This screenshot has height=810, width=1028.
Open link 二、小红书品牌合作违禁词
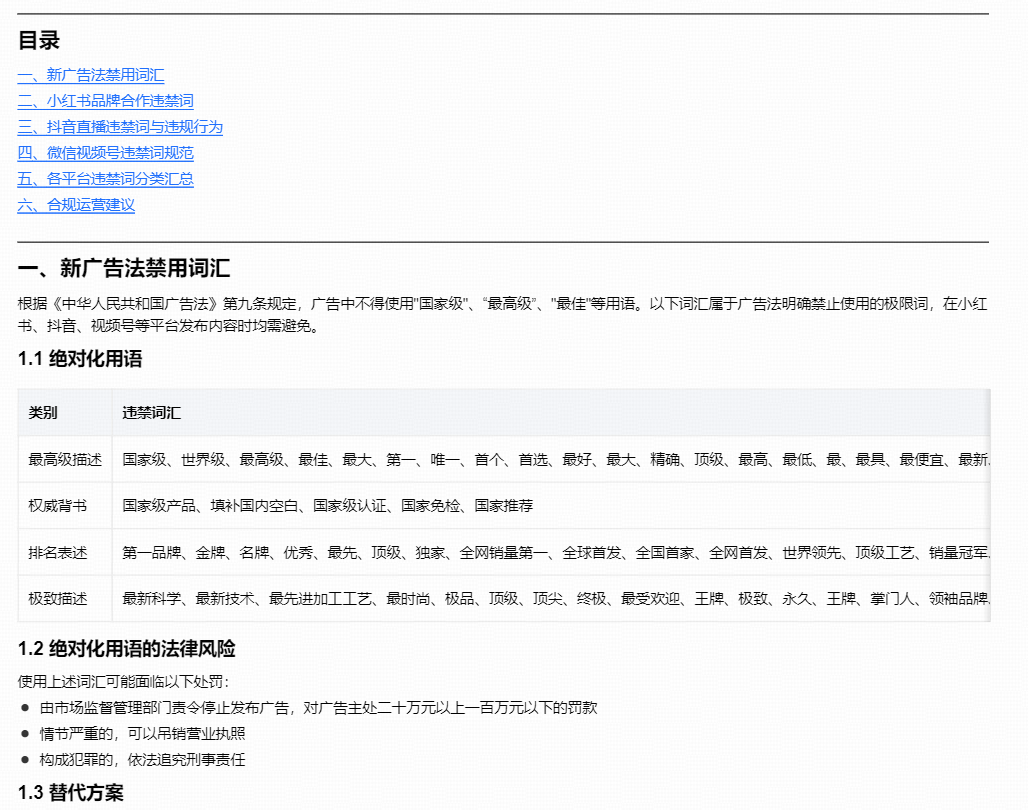[106, 101]
